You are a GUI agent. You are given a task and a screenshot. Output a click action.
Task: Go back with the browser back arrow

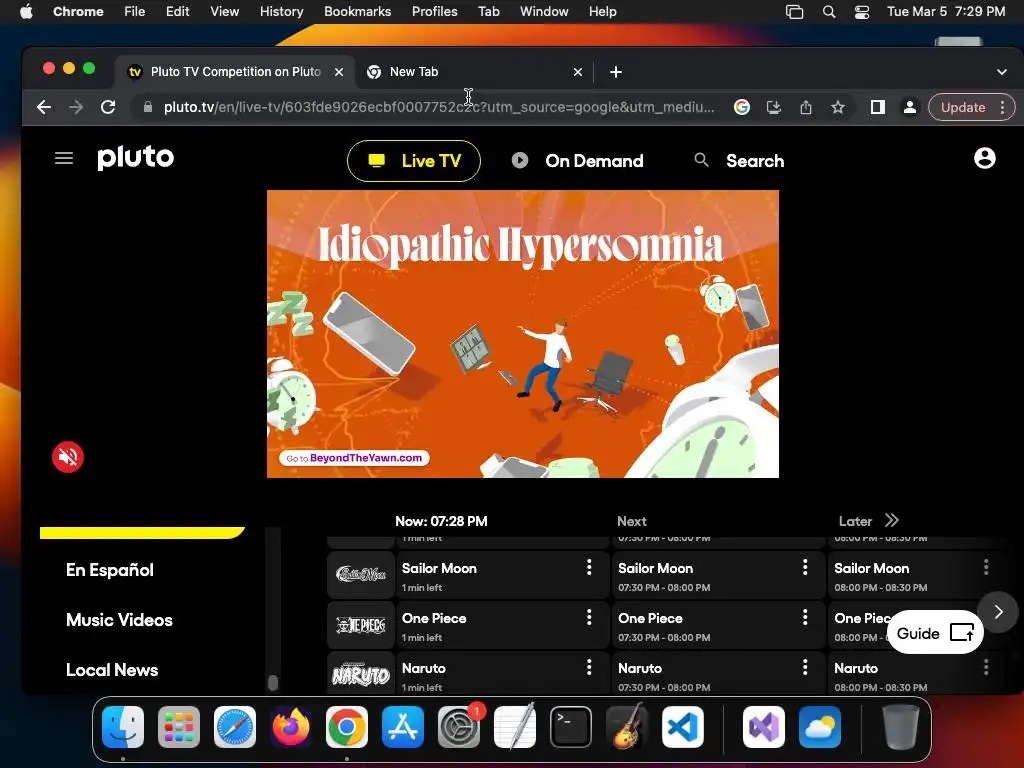click(44, 107)
